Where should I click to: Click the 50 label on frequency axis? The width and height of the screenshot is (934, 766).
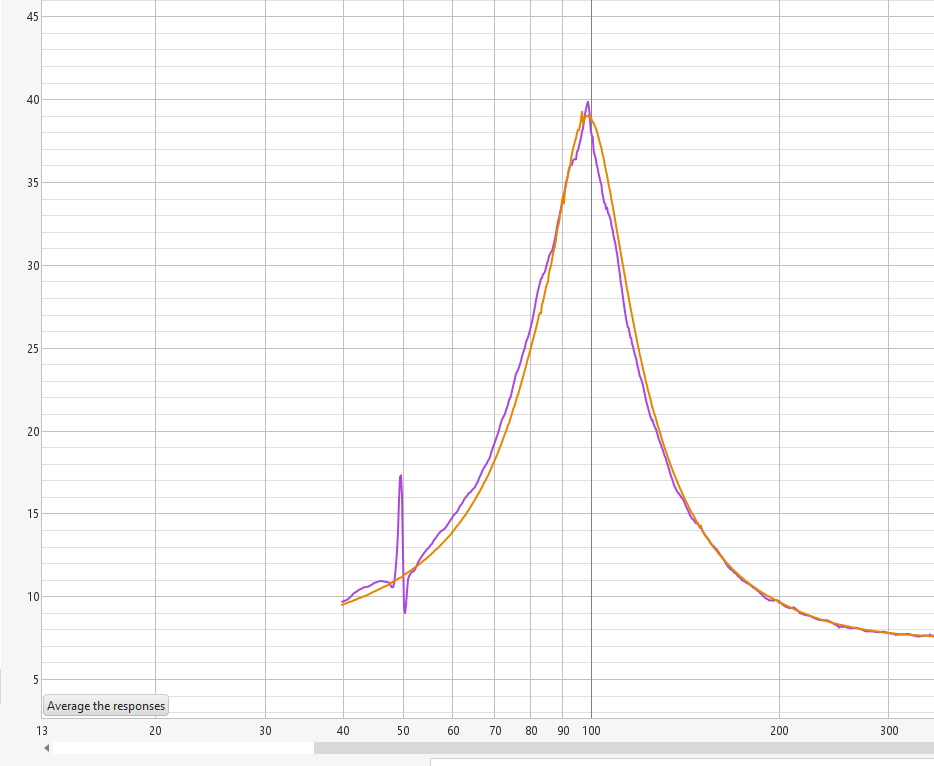(x=403, y=731)
